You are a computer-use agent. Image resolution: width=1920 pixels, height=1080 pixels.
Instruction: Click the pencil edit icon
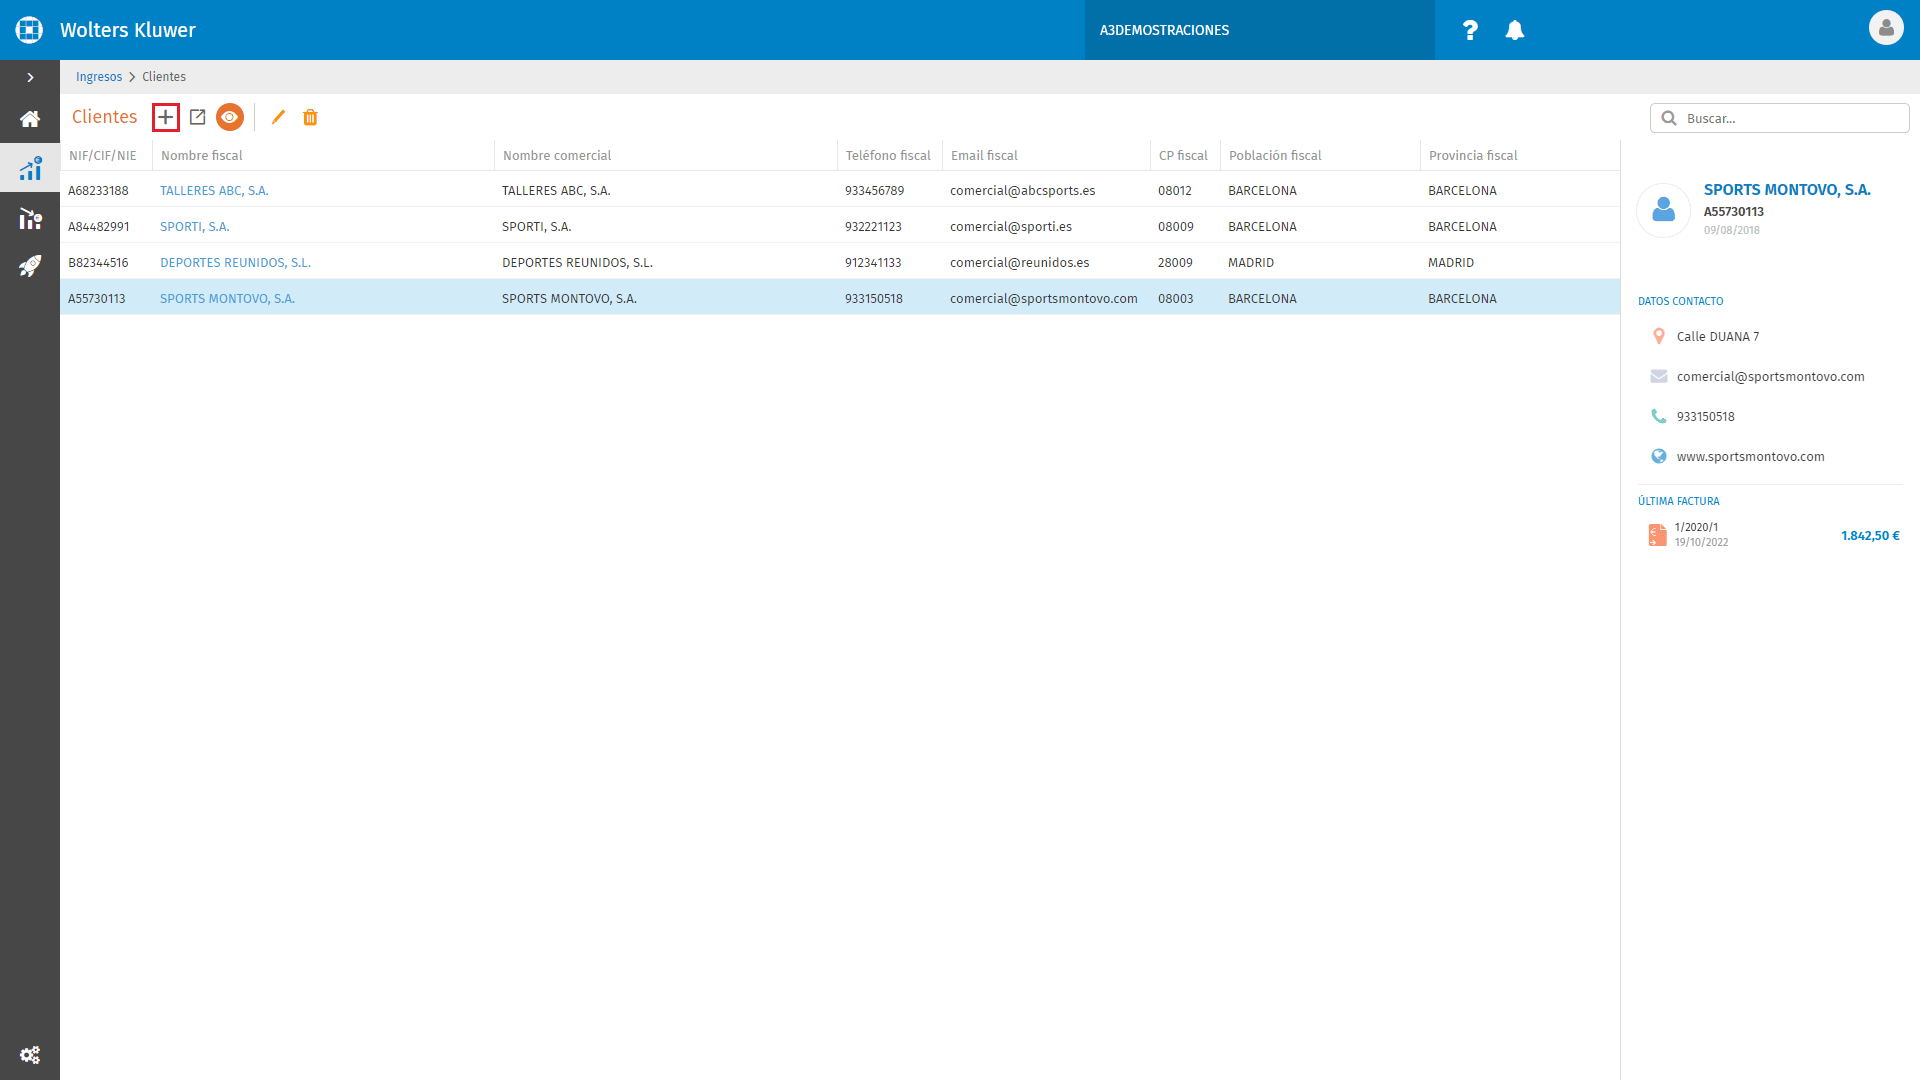pyautogui.click(x=278, y=117)
